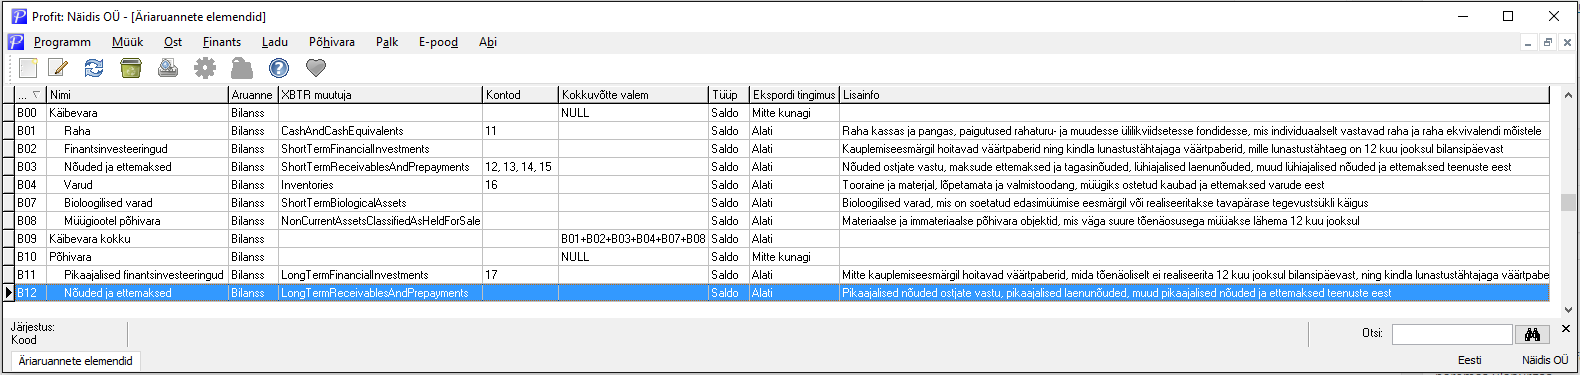
Task: Open the Müük menu
Action: click(127, 42)
